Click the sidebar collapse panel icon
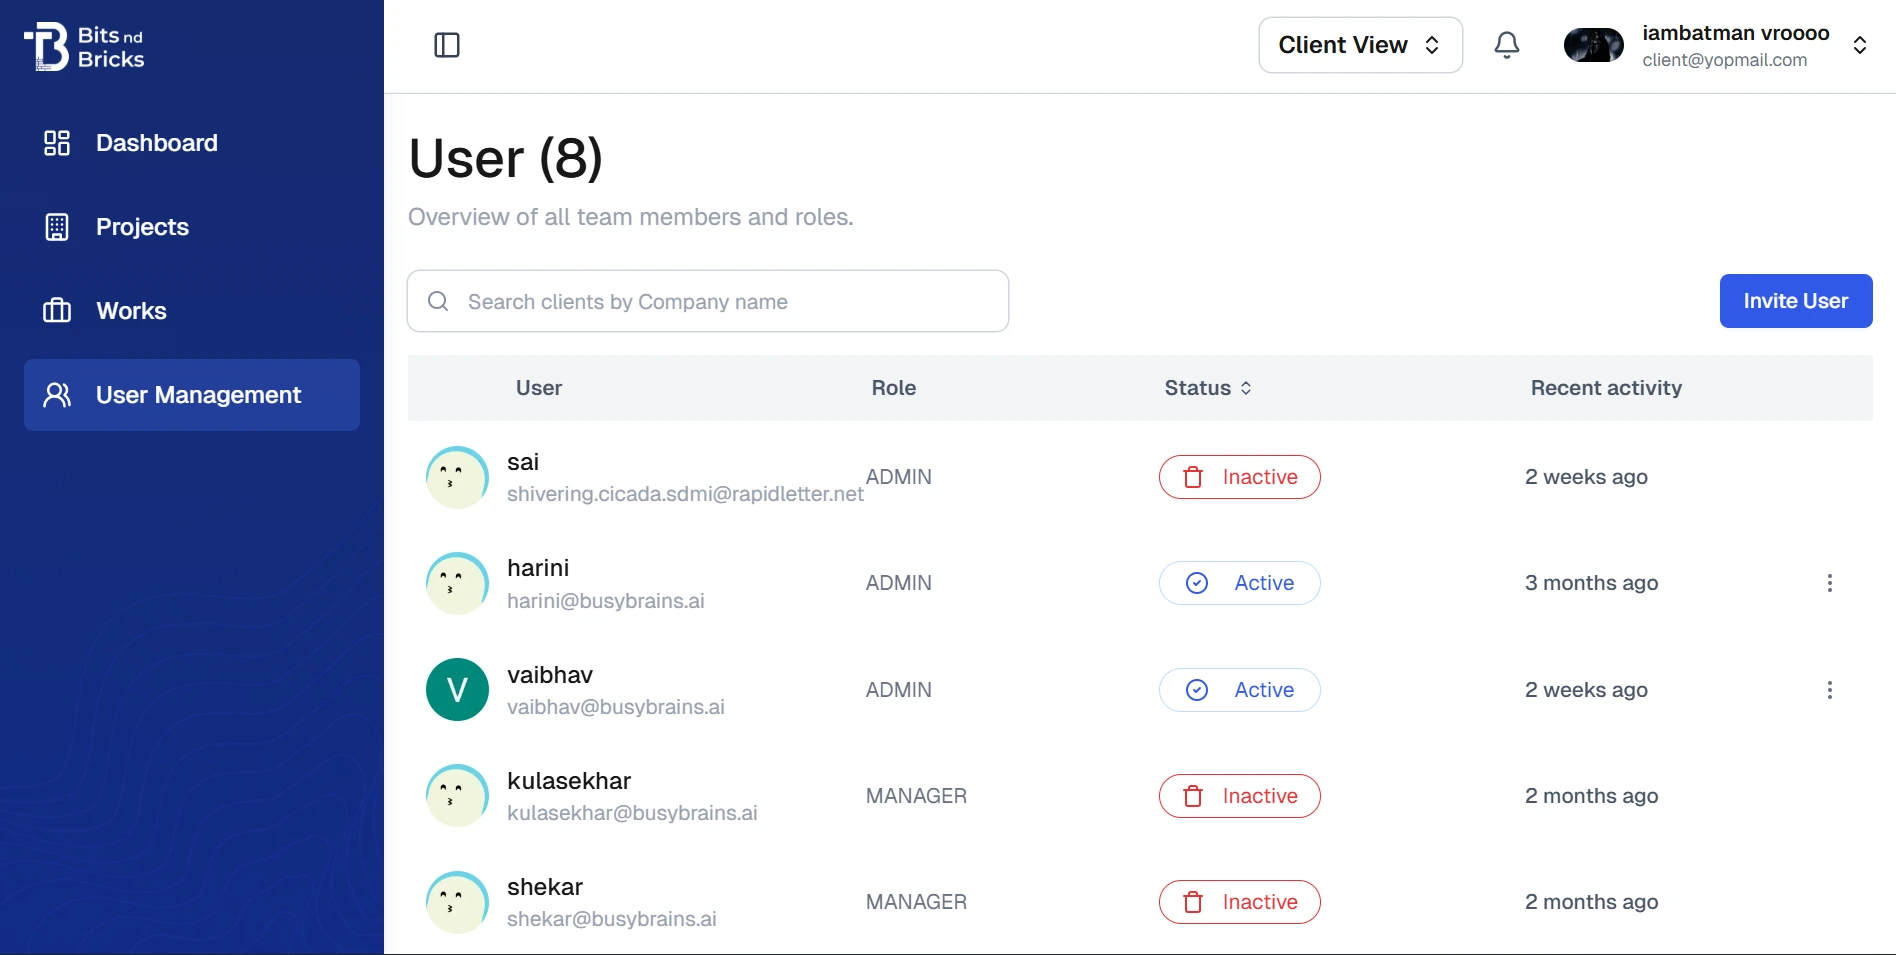 click(446, 45)
